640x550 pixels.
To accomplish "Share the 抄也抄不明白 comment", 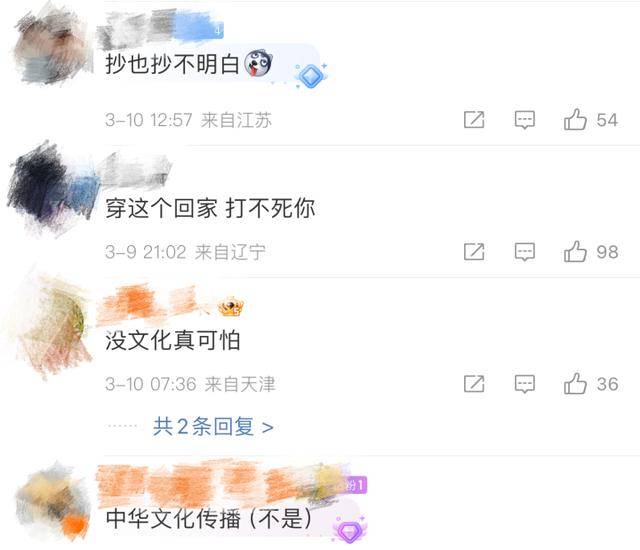I will point(474,120).
